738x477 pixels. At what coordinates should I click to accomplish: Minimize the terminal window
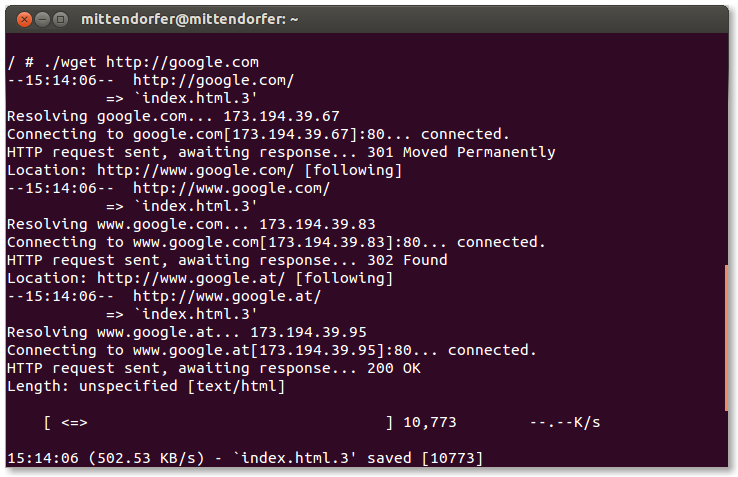[43, 19]
